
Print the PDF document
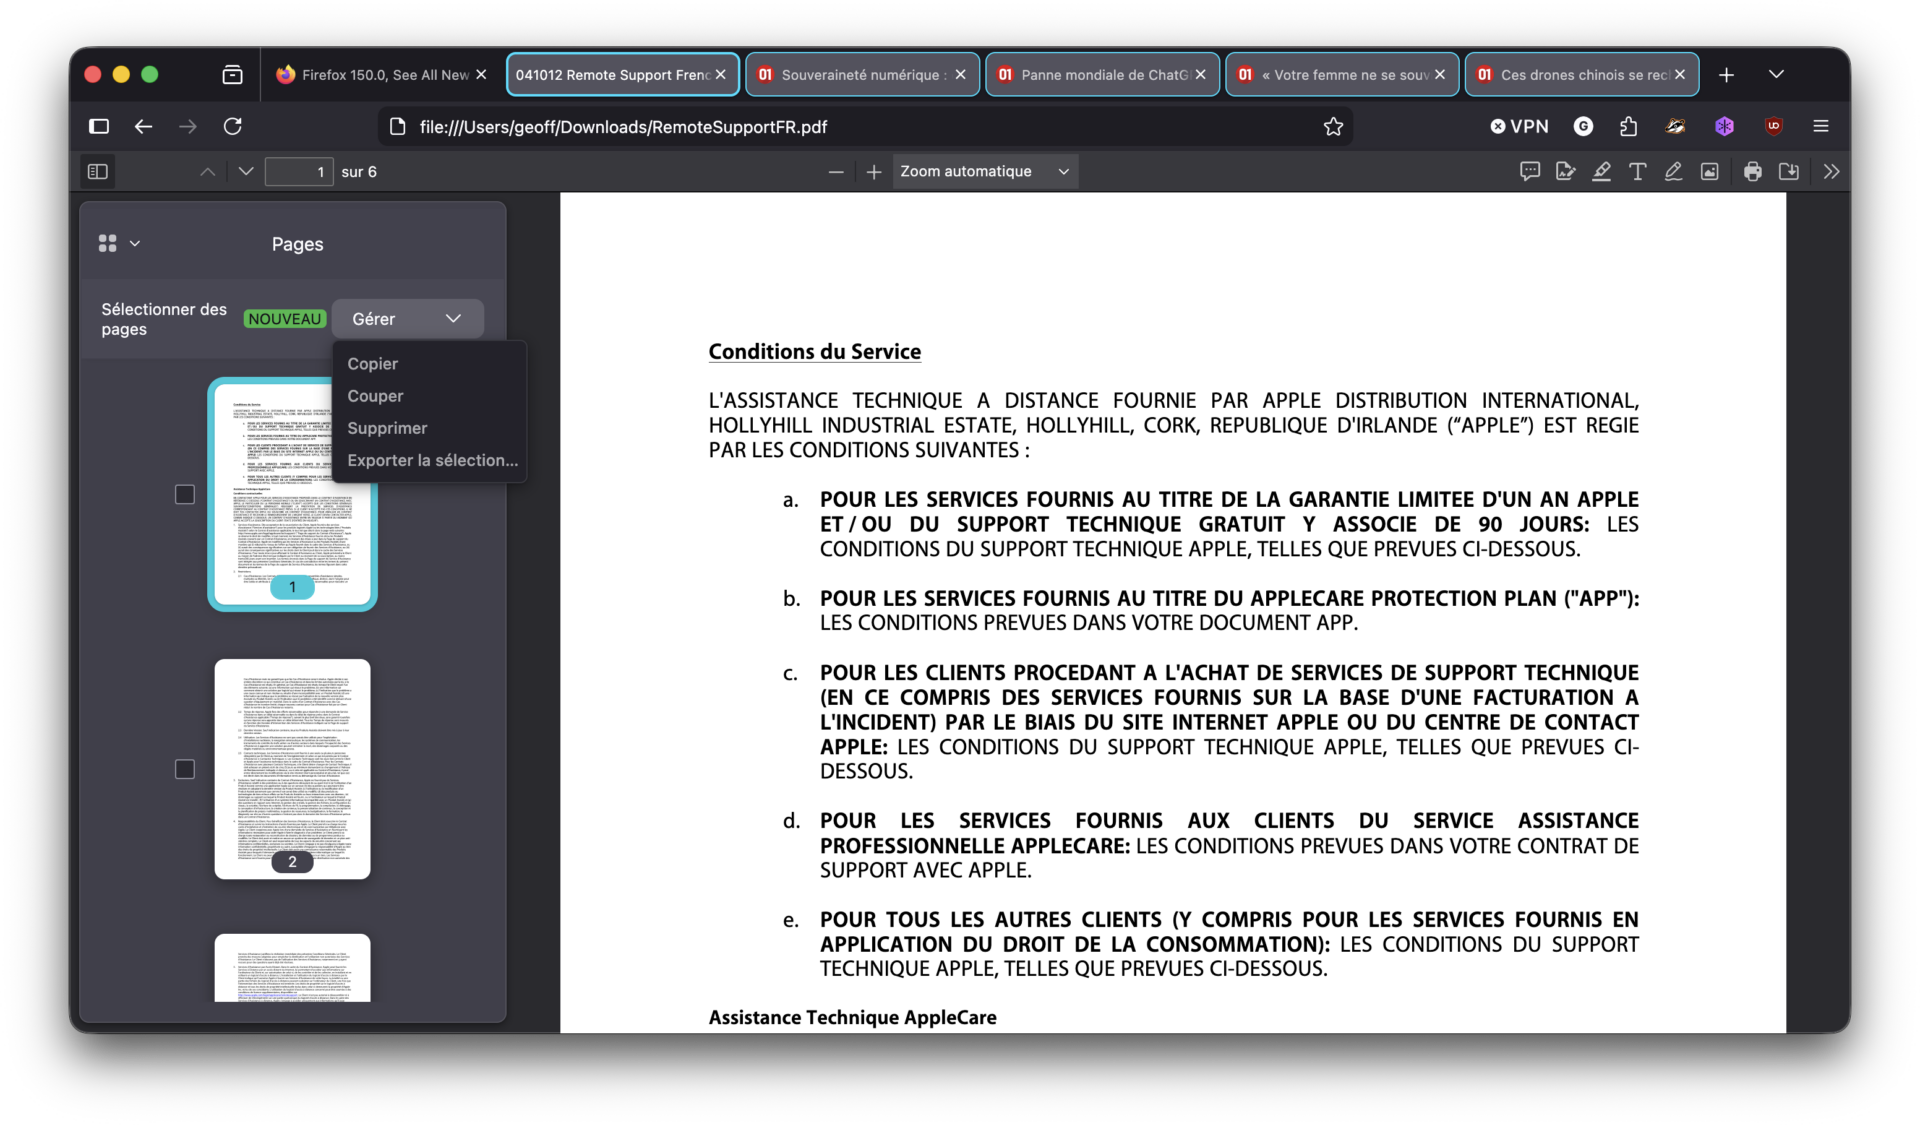(x=1752, y=171)
